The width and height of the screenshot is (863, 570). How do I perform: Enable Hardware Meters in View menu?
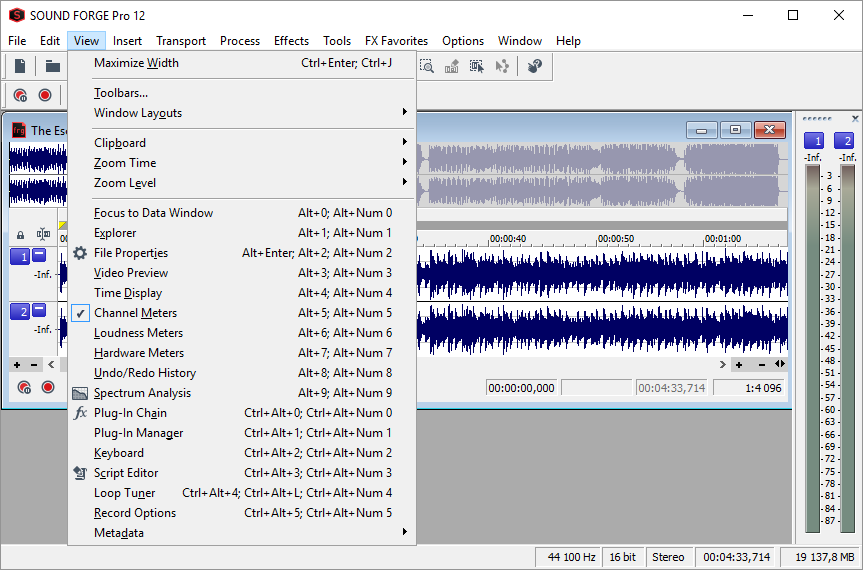tap(242, 353)
